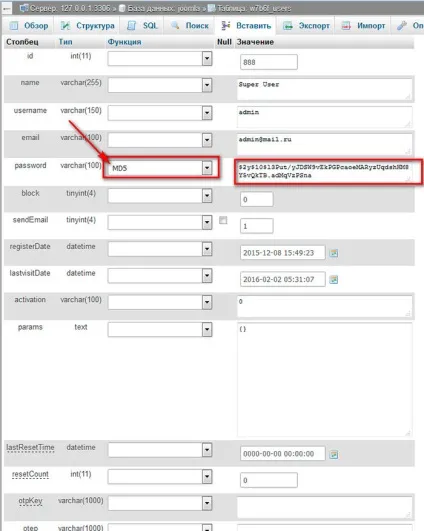Click the resetCount column label
Viewport: 424px width, 531px height.
(x=30, y=474)
